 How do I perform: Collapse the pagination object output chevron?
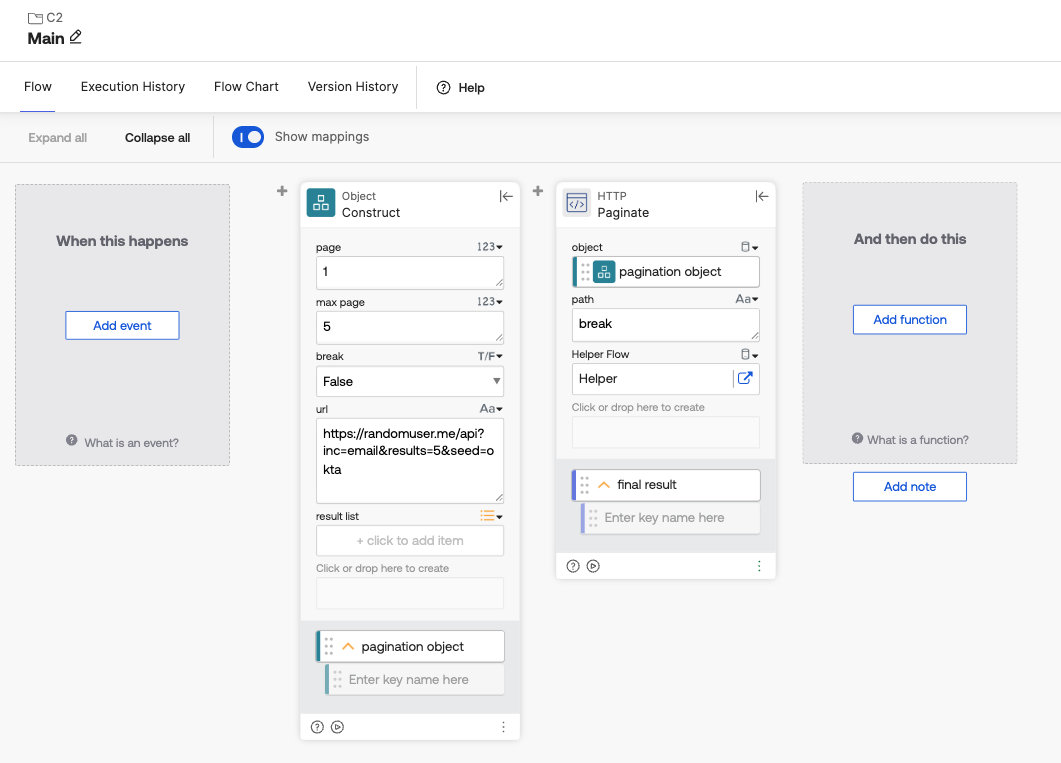(x=348, y=647)
